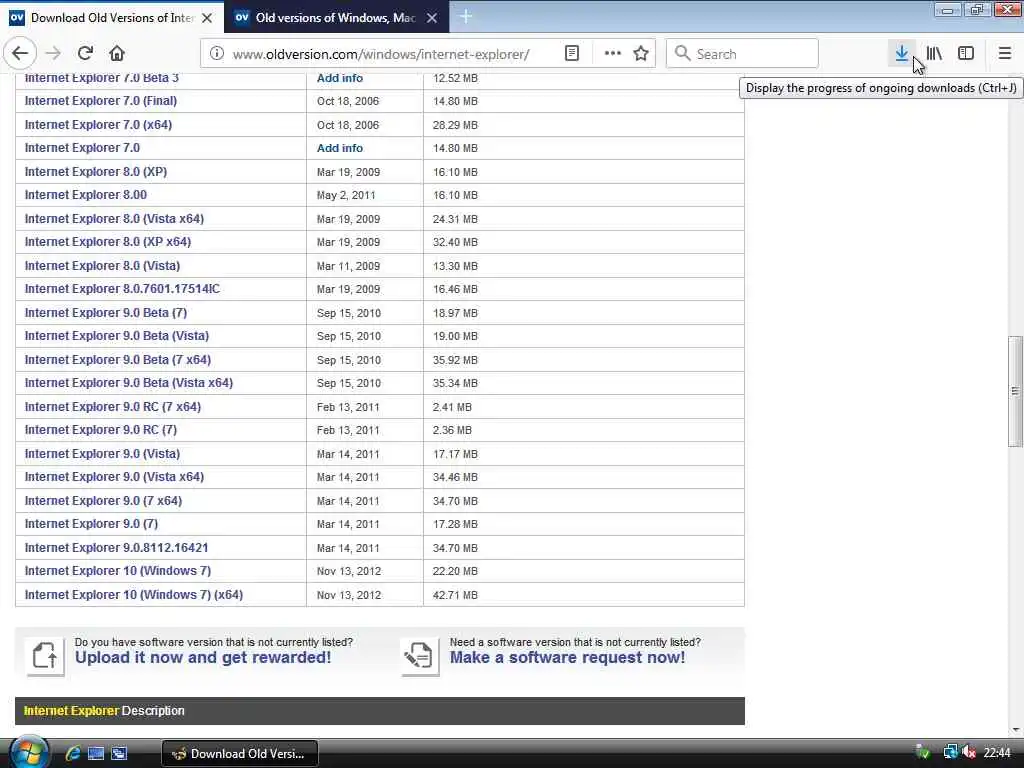Open Internet Explorer 9.0 Beta (Vista x64) link
This screenshot has height=768, width=1024.
[x=129, y=383]
